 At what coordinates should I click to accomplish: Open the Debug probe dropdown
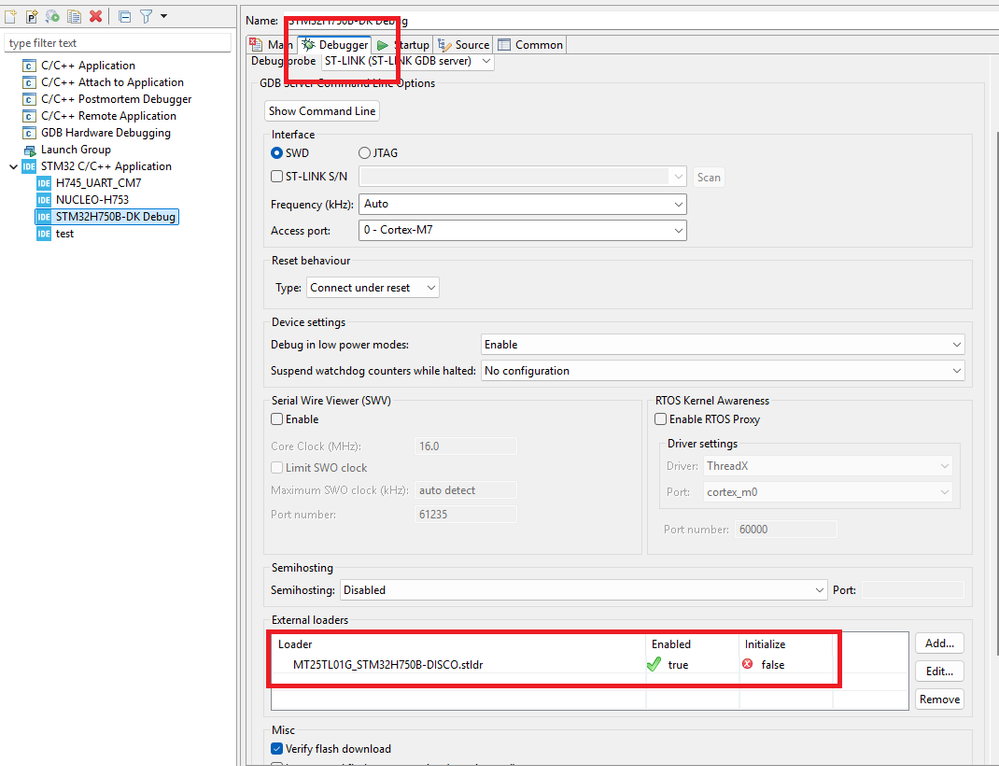(407, 61)
